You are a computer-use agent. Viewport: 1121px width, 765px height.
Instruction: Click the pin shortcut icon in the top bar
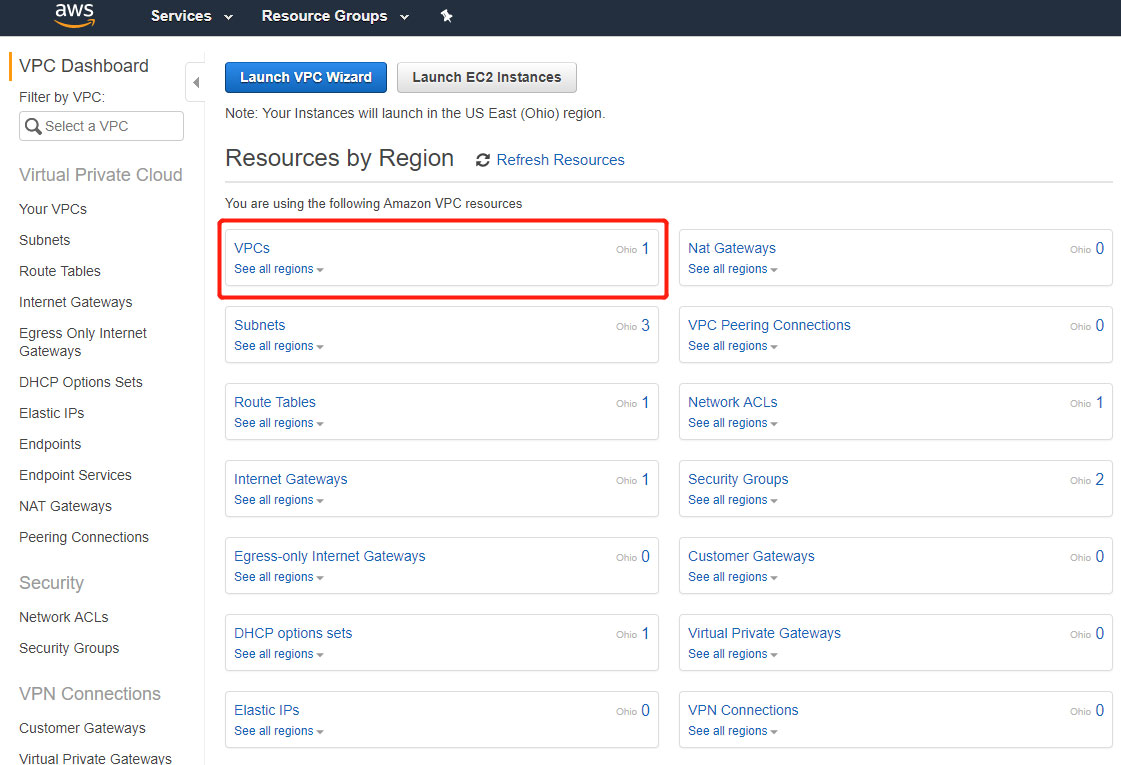pyautogui.click(x=446, y=16)
